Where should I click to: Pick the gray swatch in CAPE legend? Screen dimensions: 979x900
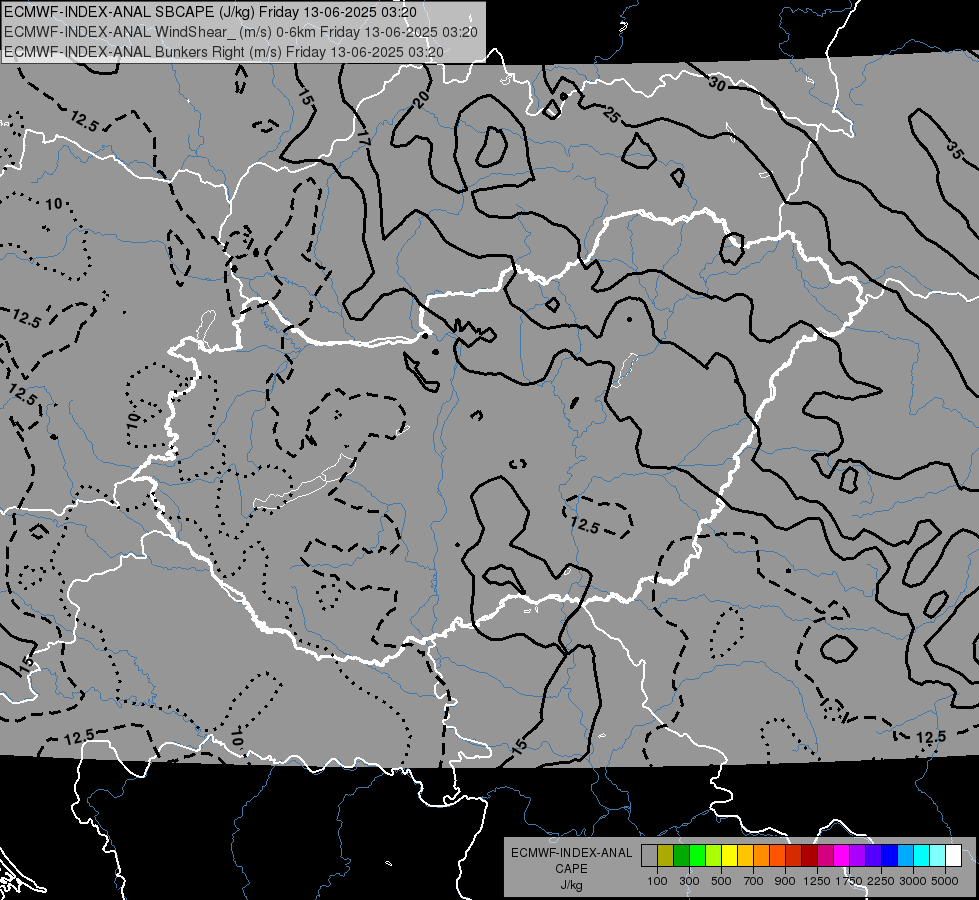pos(649,855)
